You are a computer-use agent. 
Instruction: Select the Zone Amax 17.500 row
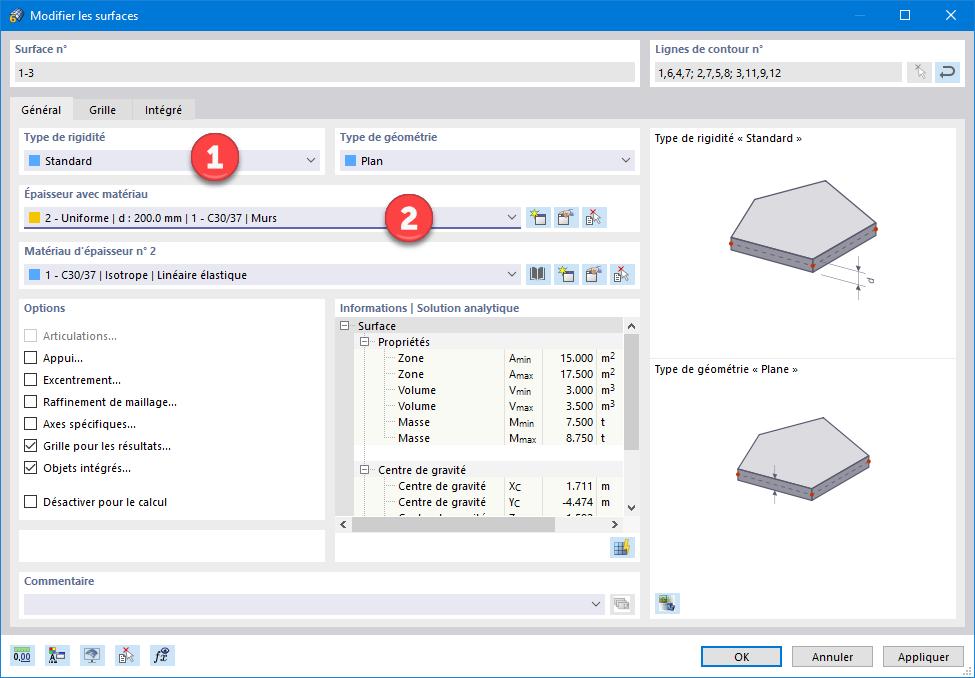coord(489,374)
